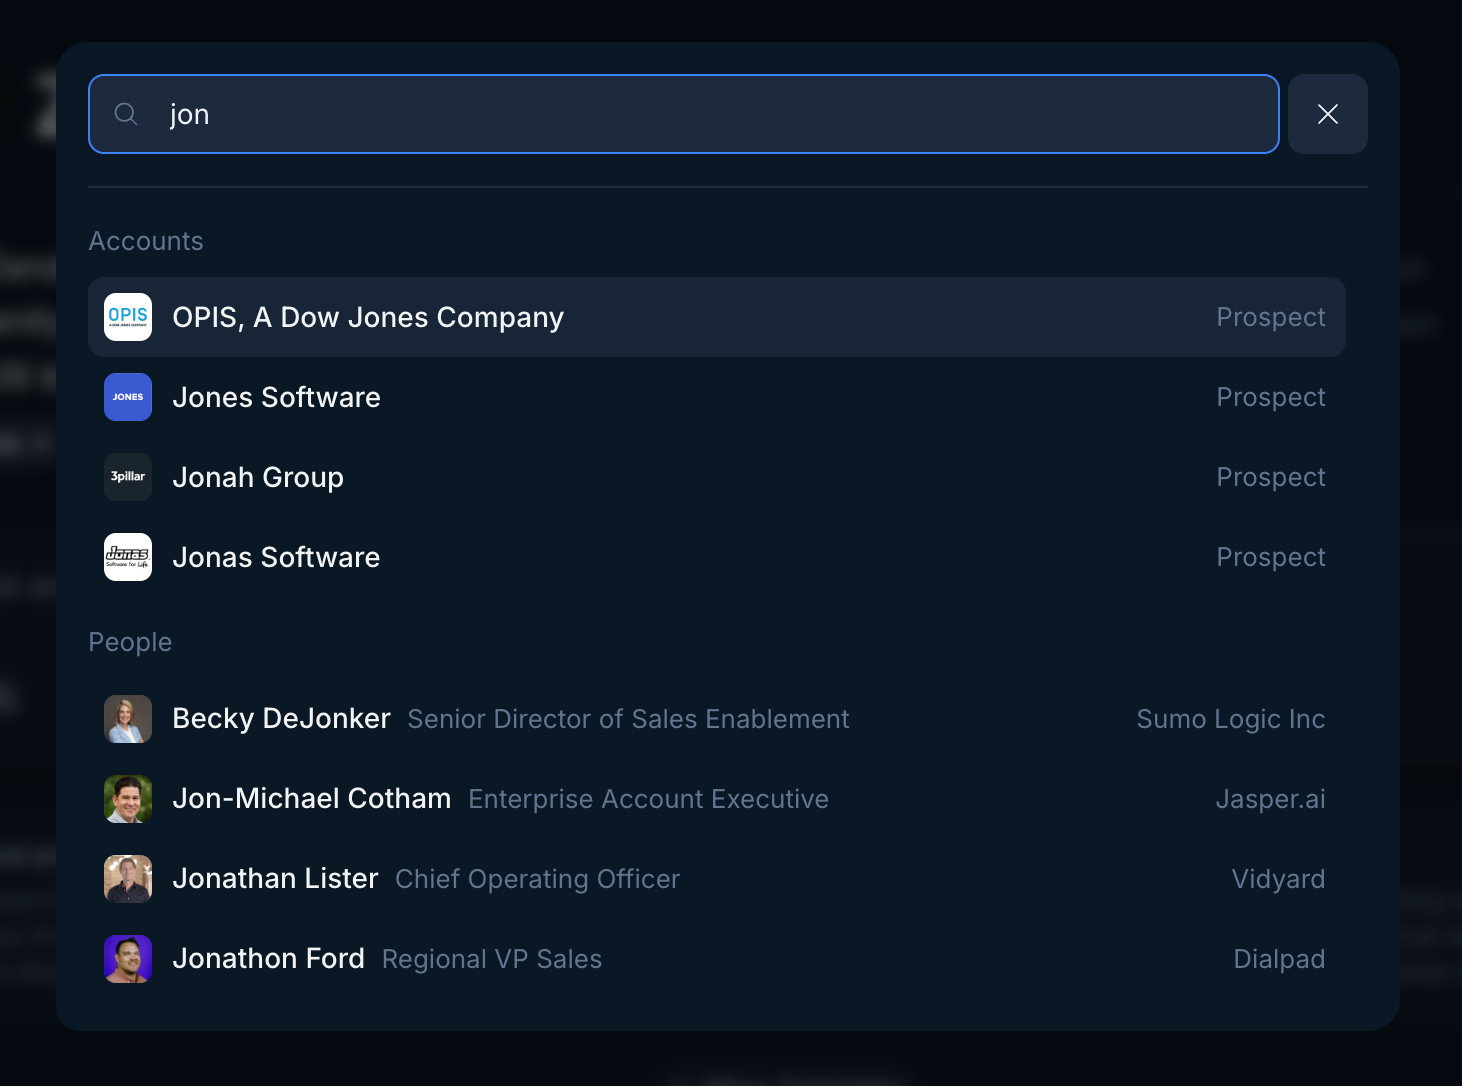Select the Jonas Software account
This screenshot has height=1086, width=1462.
pos(717,557)
